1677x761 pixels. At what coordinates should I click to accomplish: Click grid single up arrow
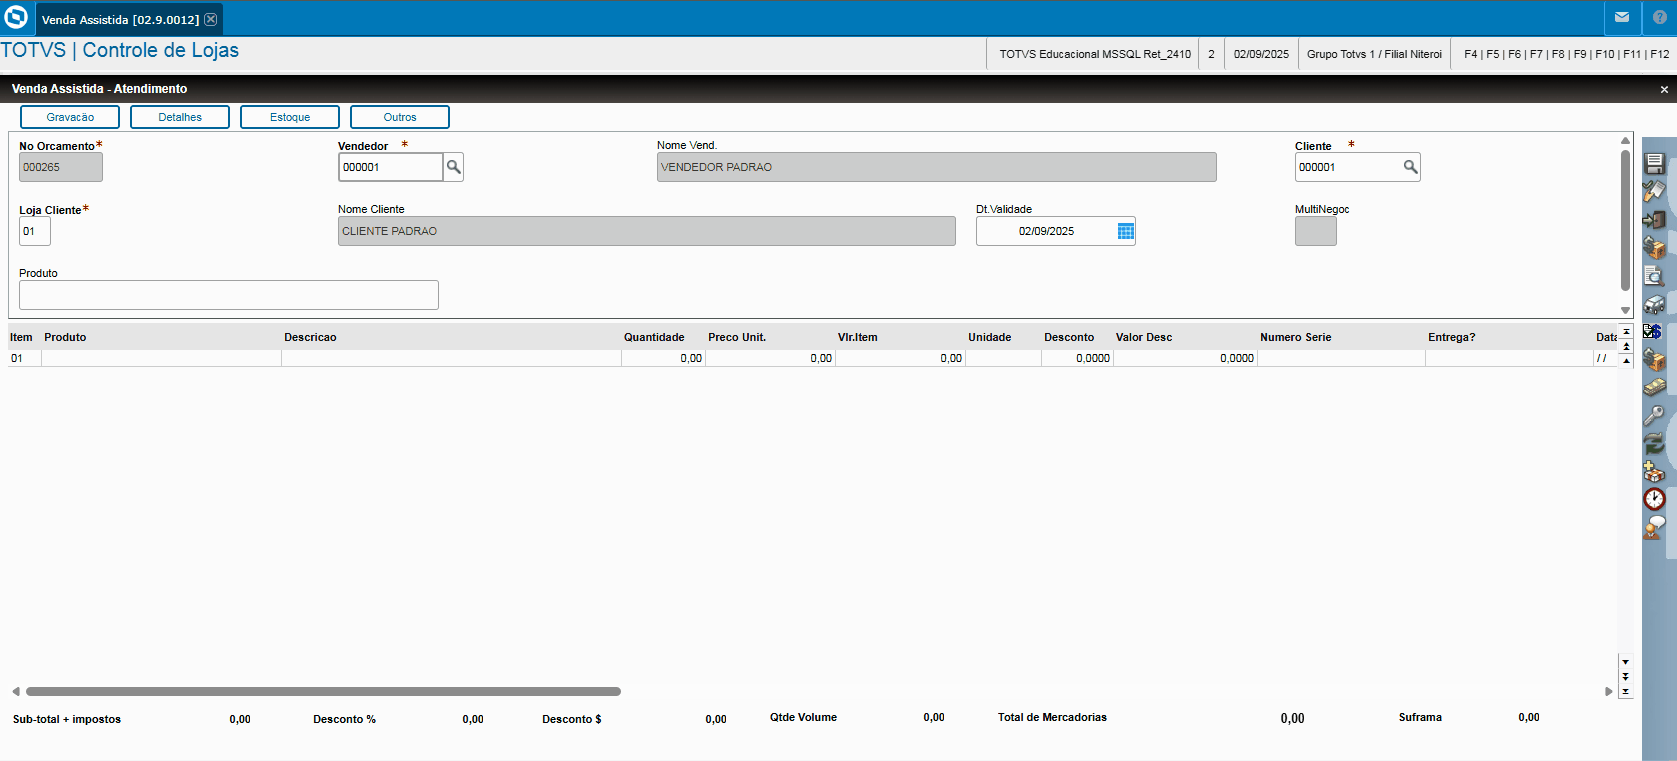1626,360
